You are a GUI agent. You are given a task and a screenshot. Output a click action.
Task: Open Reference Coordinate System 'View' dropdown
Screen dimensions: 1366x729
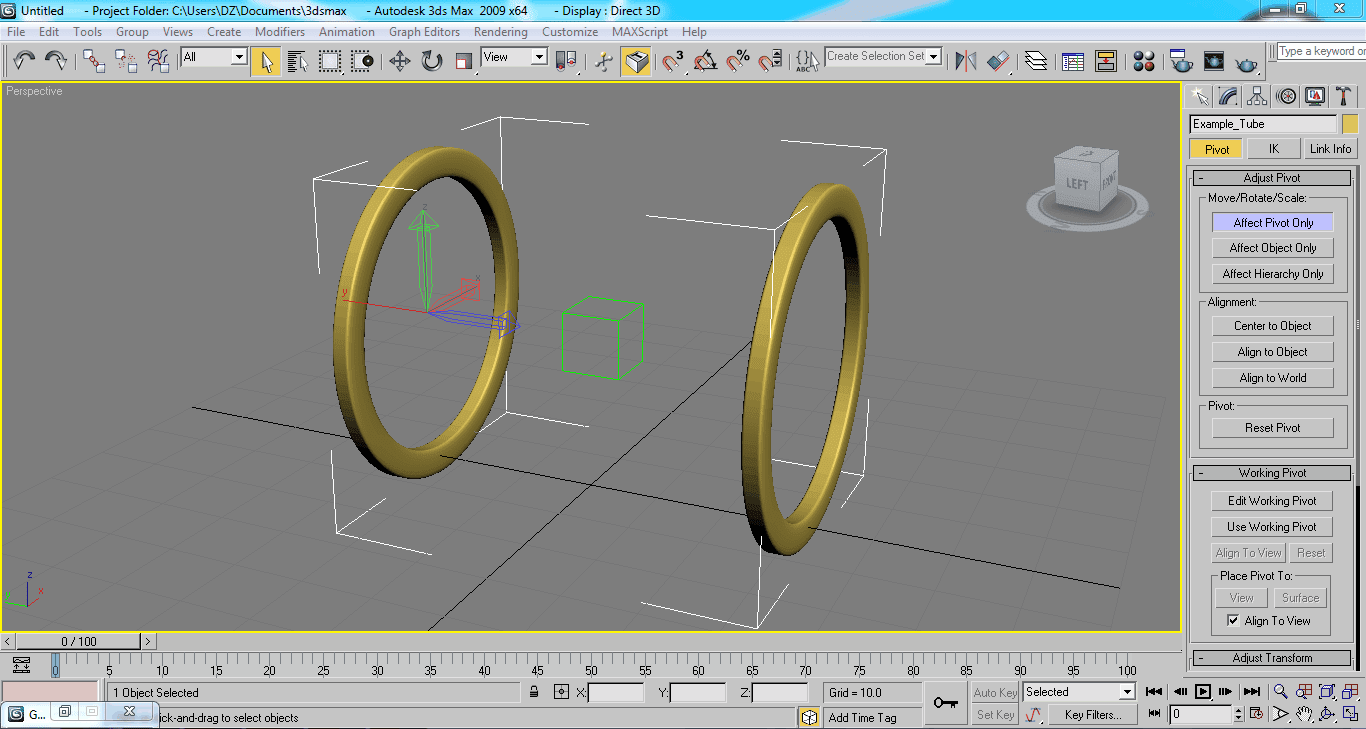pyautogui.click(x=514, y=57)
